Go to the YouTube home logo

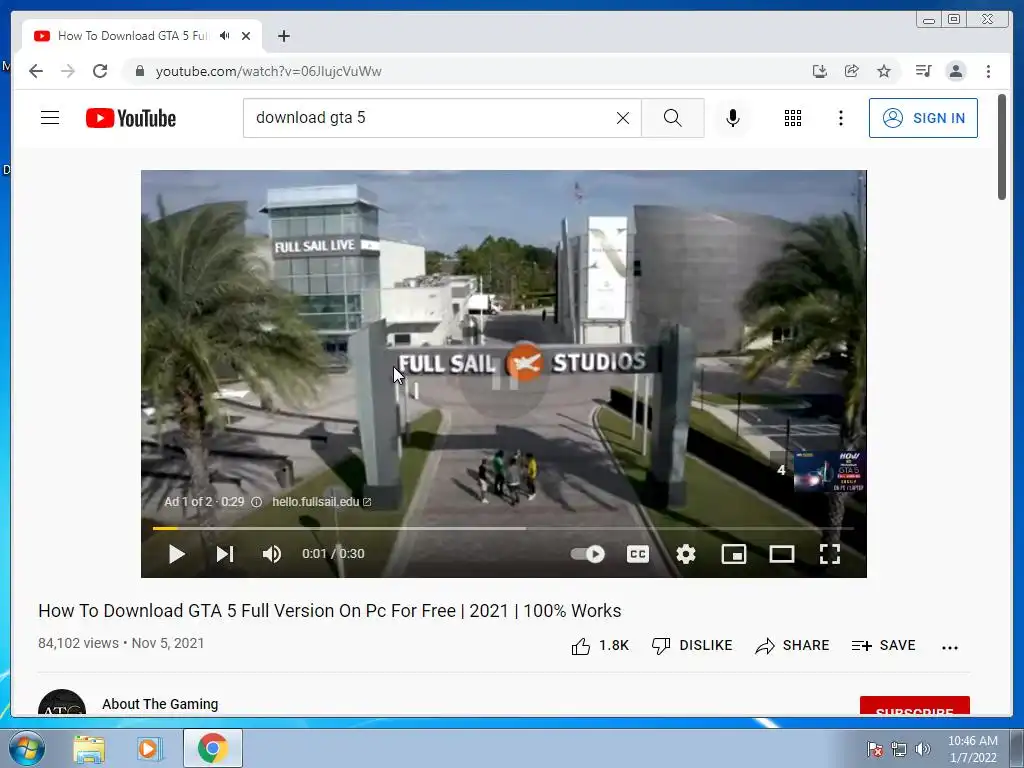pos(131,118)
